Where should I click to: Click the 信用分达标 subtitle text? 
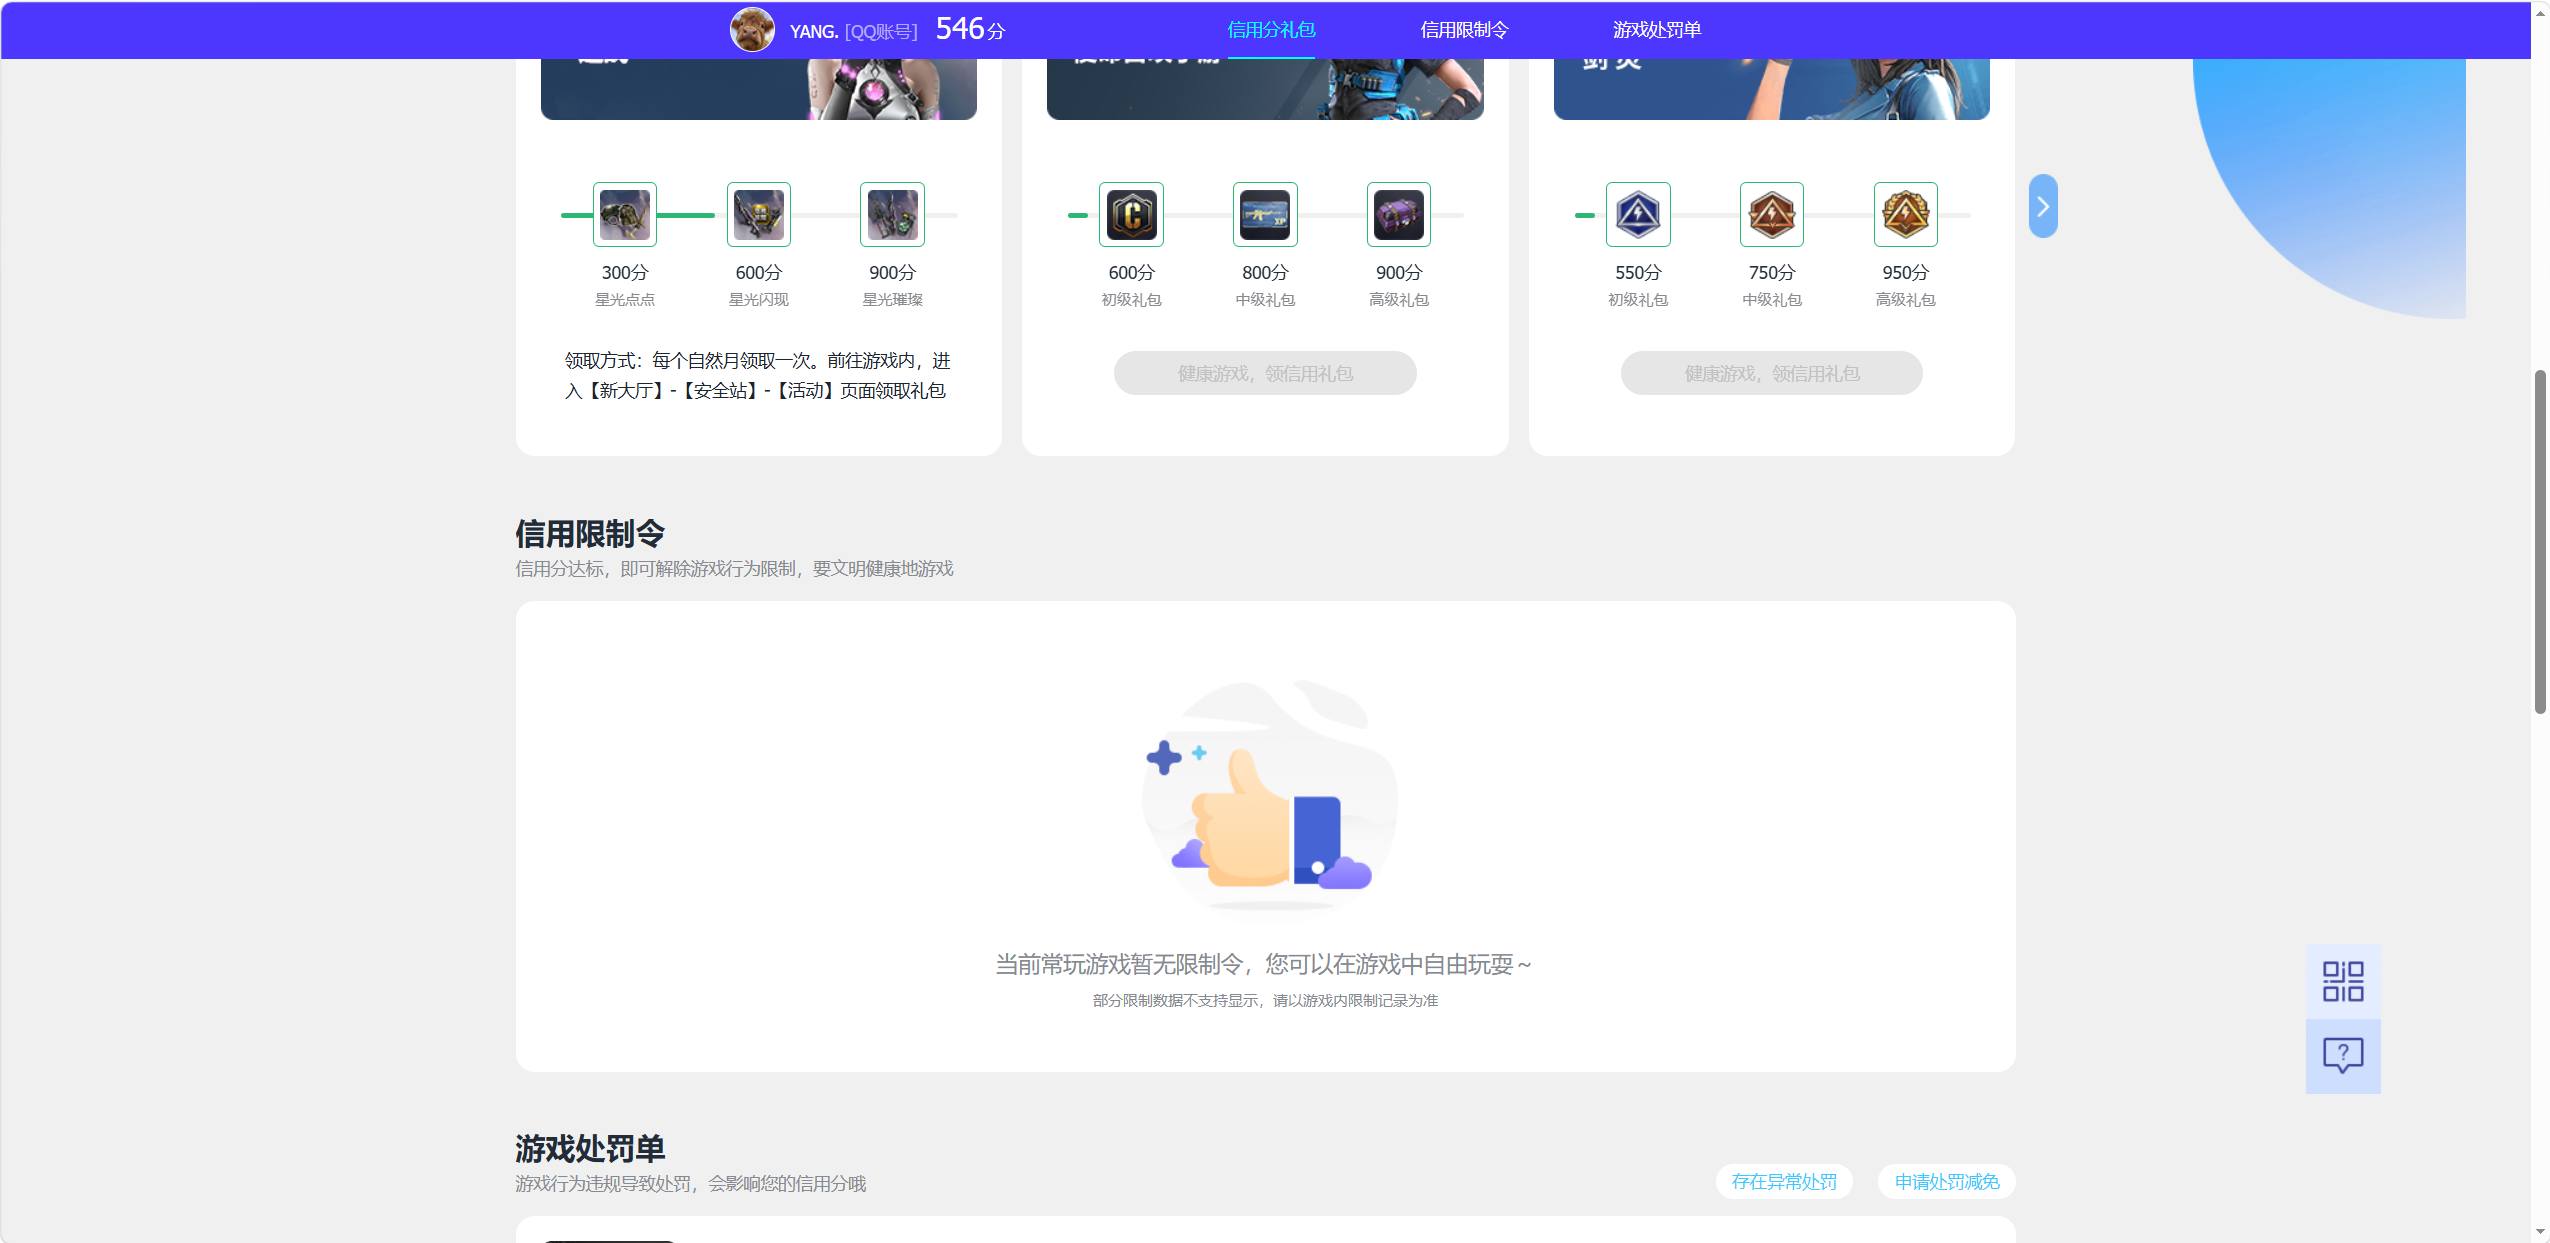click(x=734, y=568)
